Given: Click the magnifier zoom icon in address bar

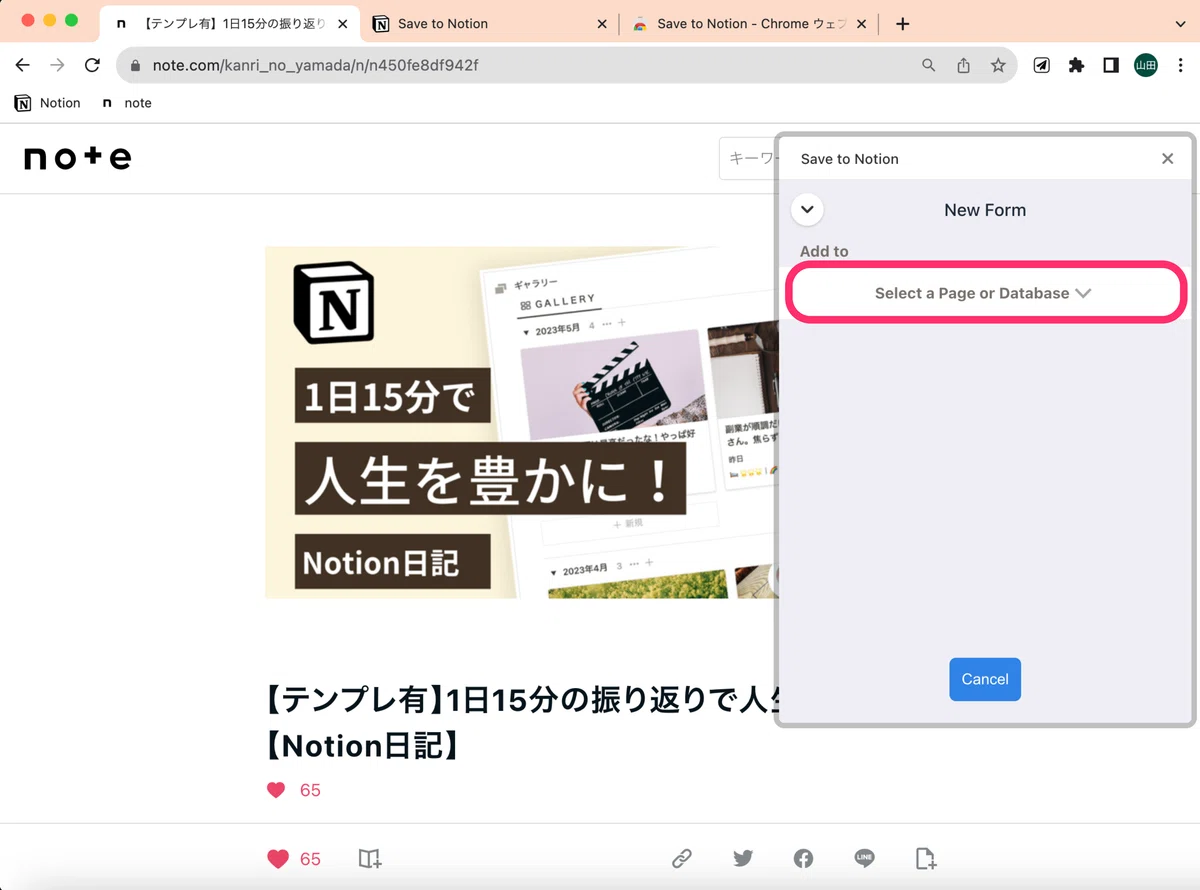Looking at the screenshot, I should (x=929, y=65).
